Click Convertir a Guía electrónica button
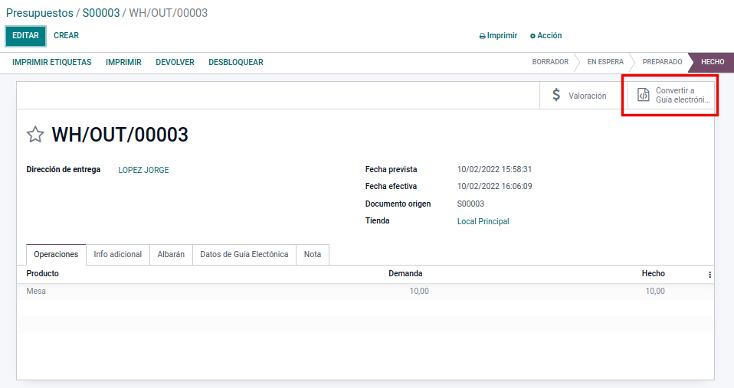The height and width of the screenshot is (388, 734). point(671,95)
